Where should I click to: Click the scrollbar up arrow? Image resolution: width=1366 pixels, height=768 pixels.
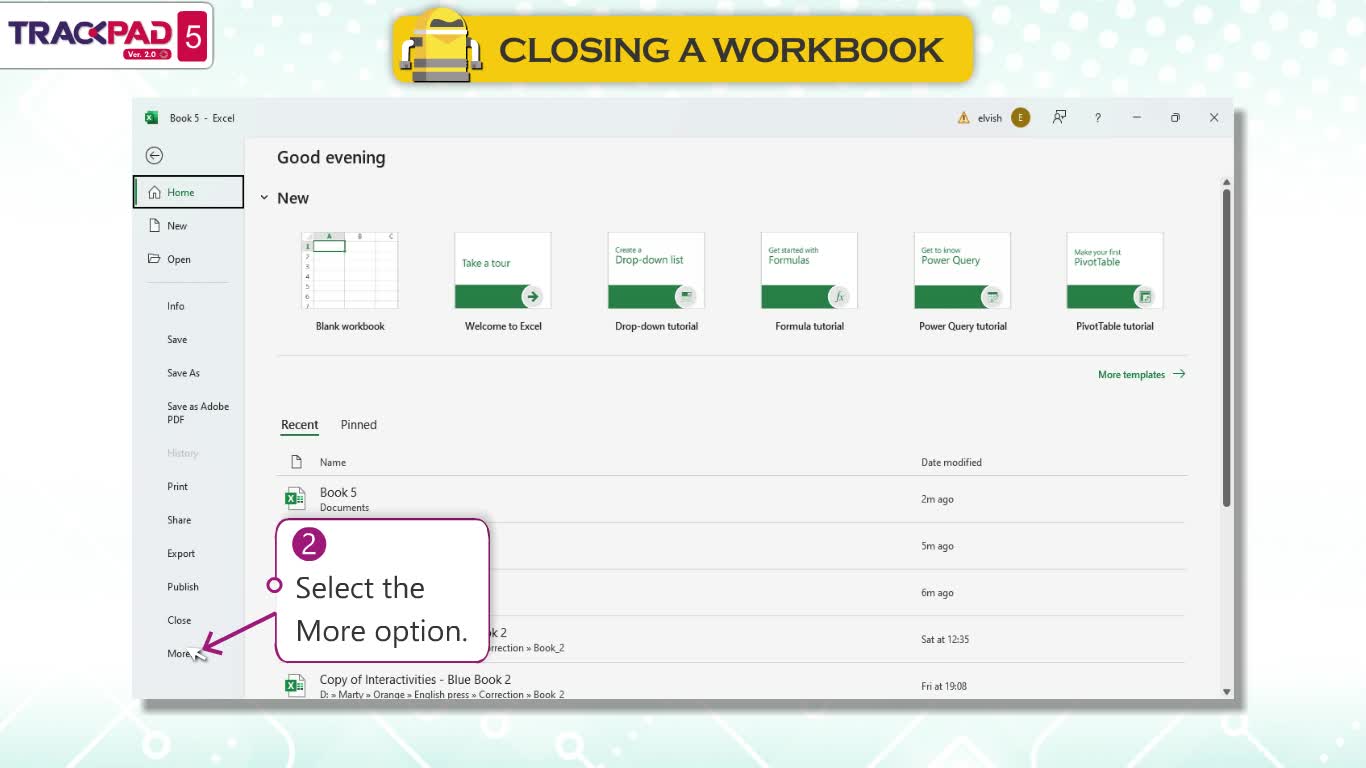click(x=1226, y=183)
